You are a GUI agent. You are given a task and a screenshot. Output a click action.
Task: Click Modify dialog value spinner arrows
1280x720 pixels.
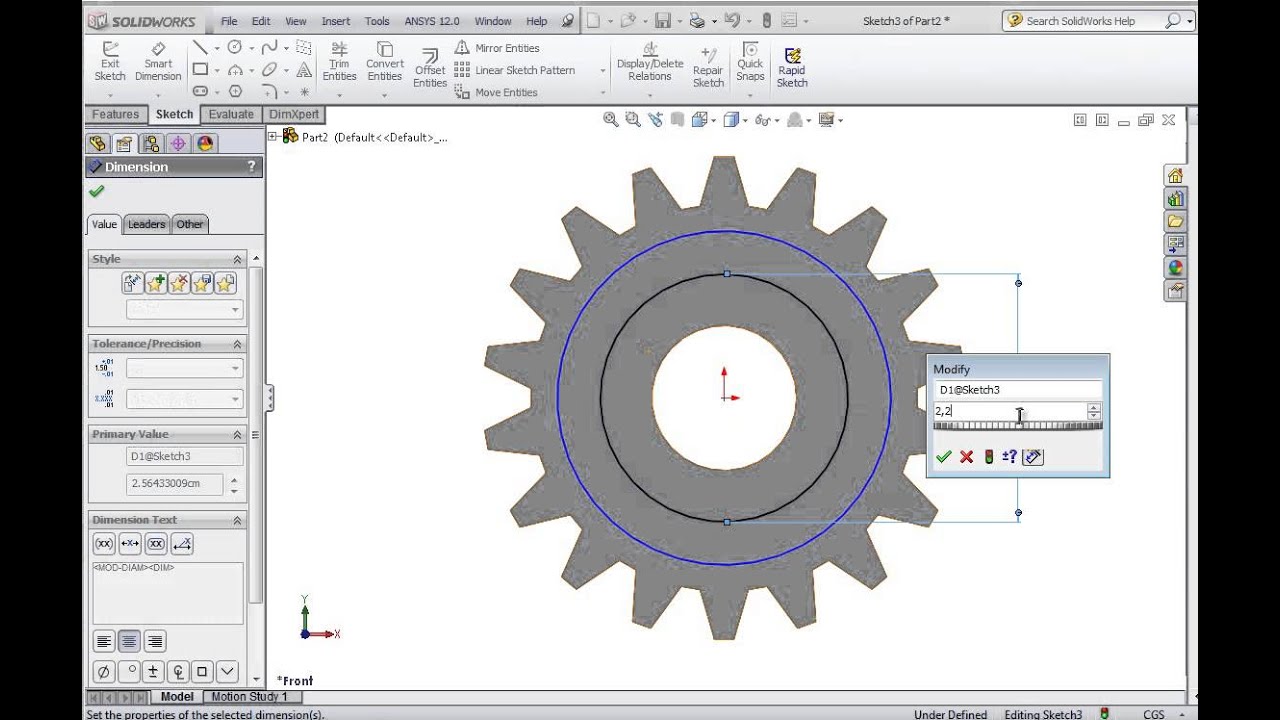(1094, 411)
